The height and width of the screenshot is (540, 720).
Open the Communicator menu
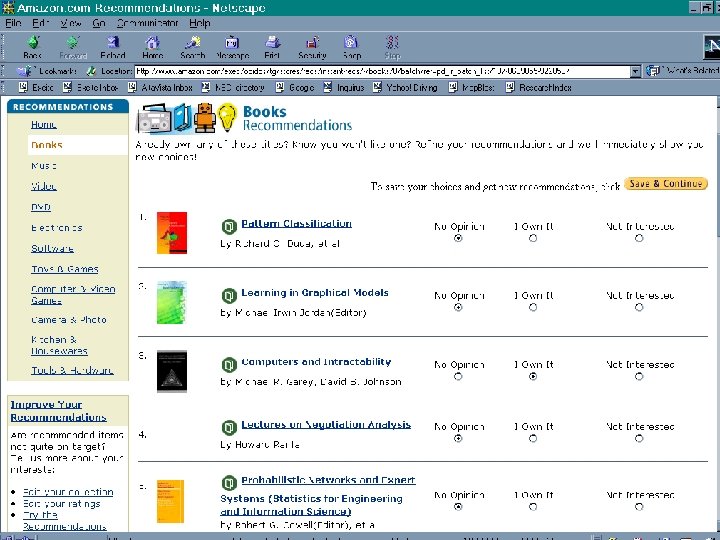coord(147,23)
